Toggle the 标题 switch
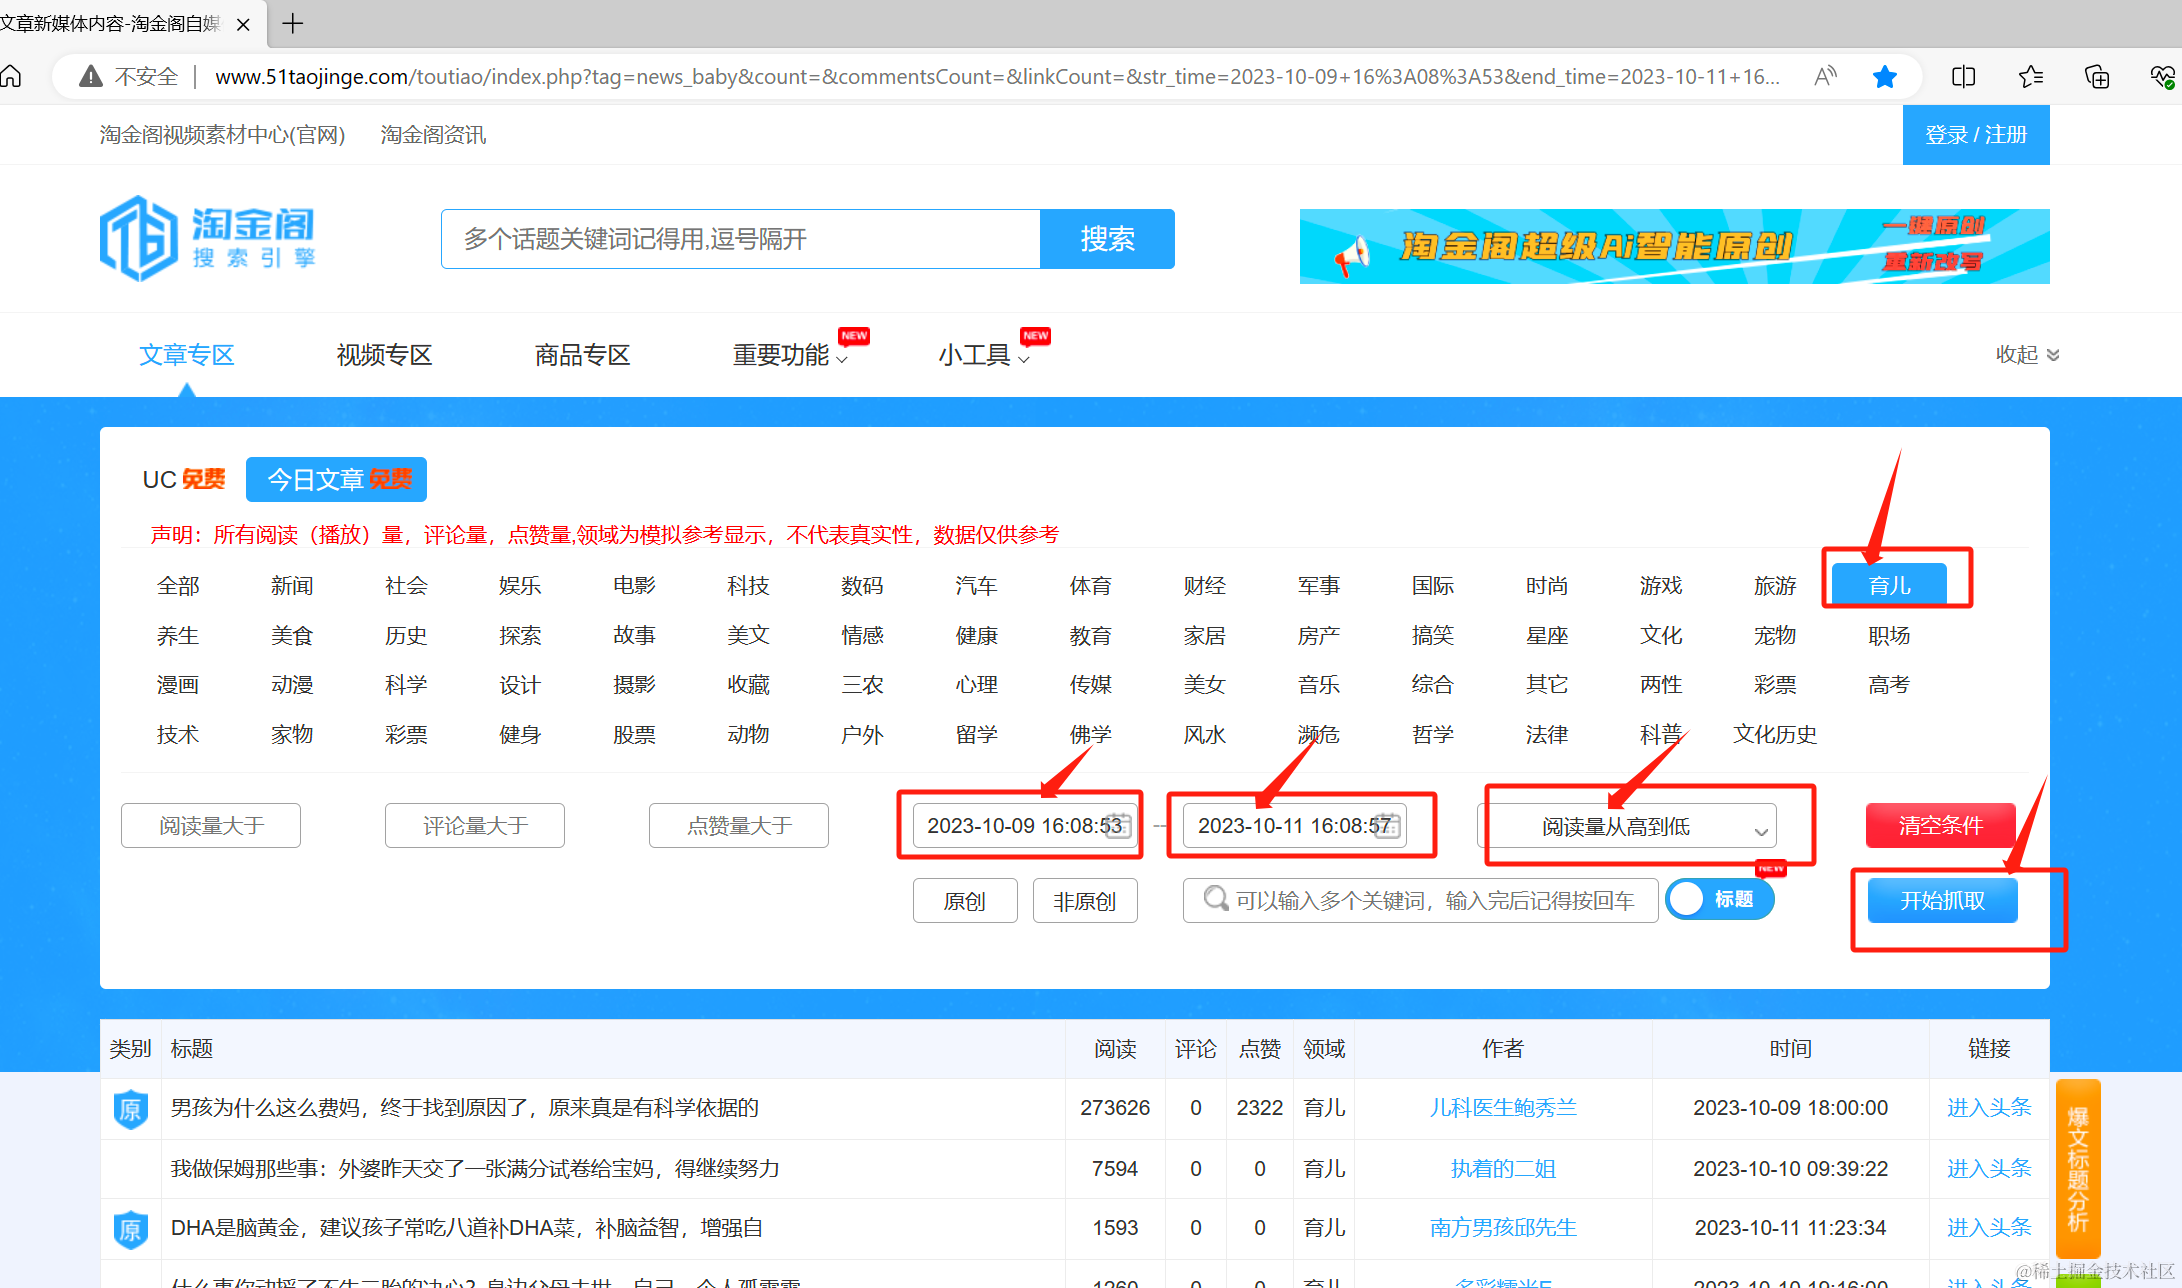This screenshot has height=1288, width=2182. pyautogui.click(x=1718, y=899)
